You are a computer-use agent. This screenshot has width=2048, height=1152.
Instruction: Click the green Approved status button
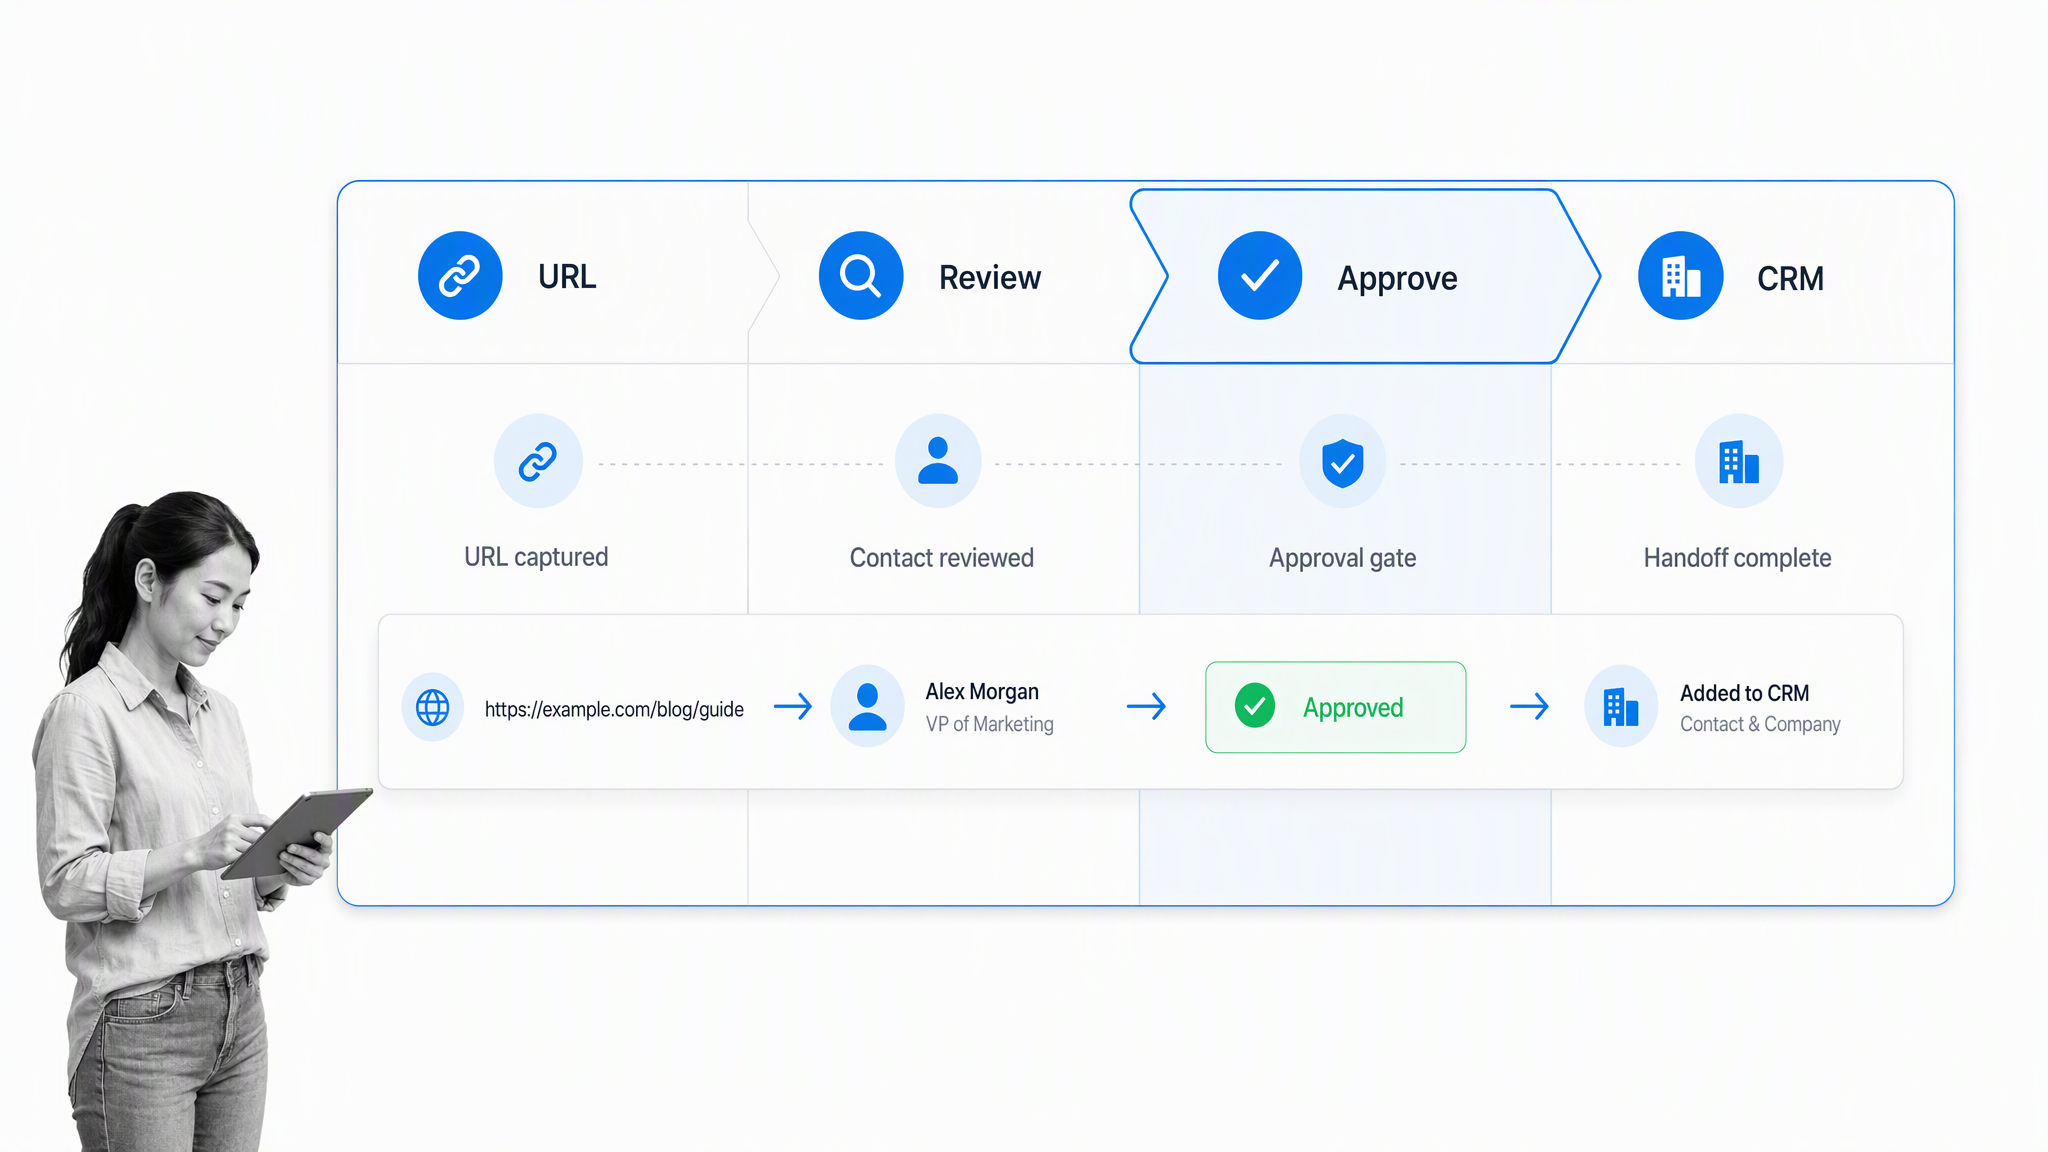click(1336, 707)
